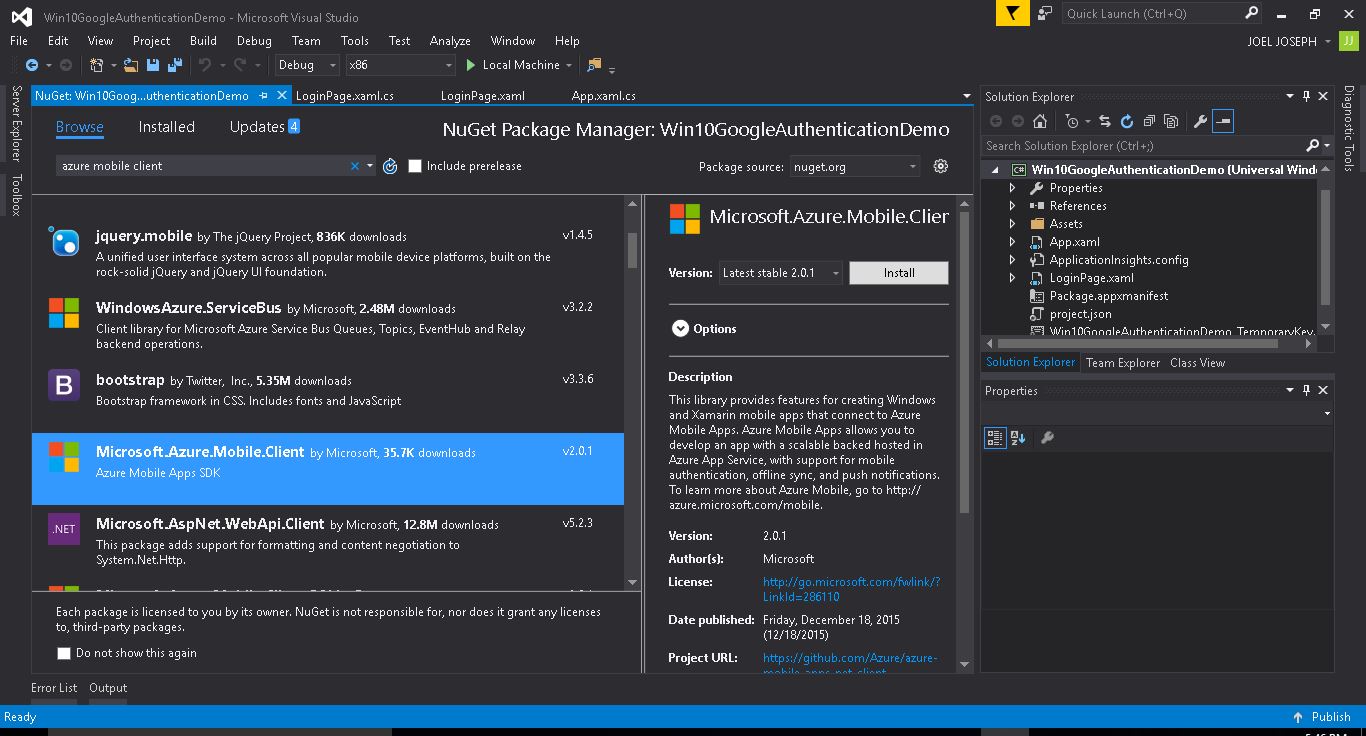Click the New Project toolbar icon
Image resolution: width=1366 pixels, height=736 pixels.
tap(97, 65)
